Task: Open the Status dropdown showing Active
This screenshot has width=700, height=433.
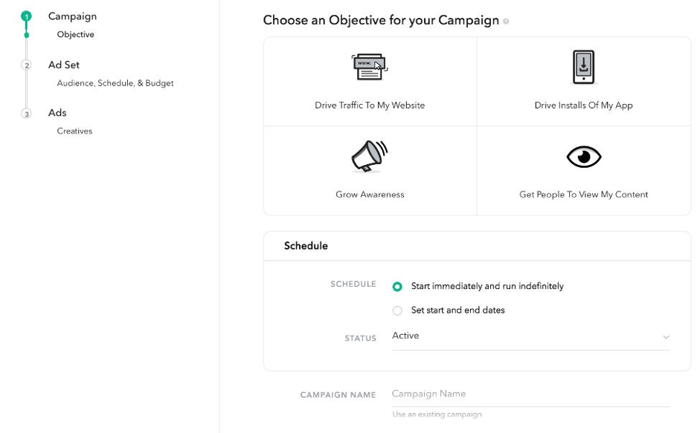Action: (531, 336)
